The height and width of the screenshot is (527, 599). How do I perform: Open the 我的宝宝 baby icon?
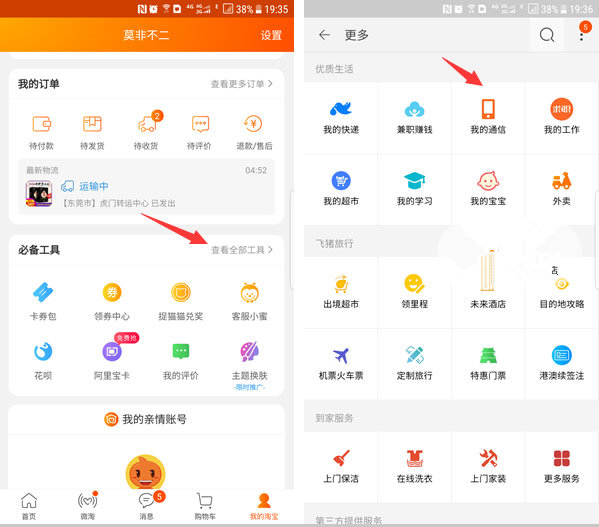488,181
